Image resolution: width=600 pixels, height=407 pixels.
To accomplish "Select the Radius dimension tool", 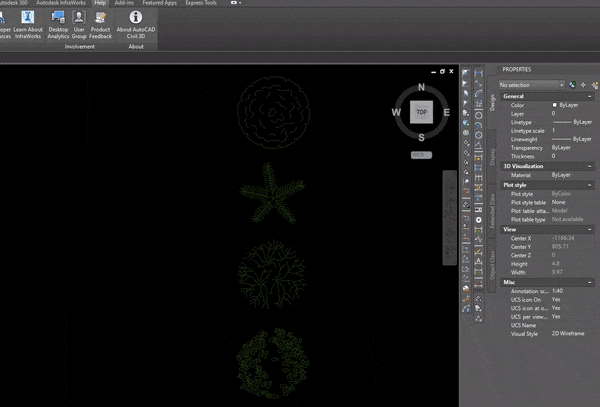I will coord(478,115).
